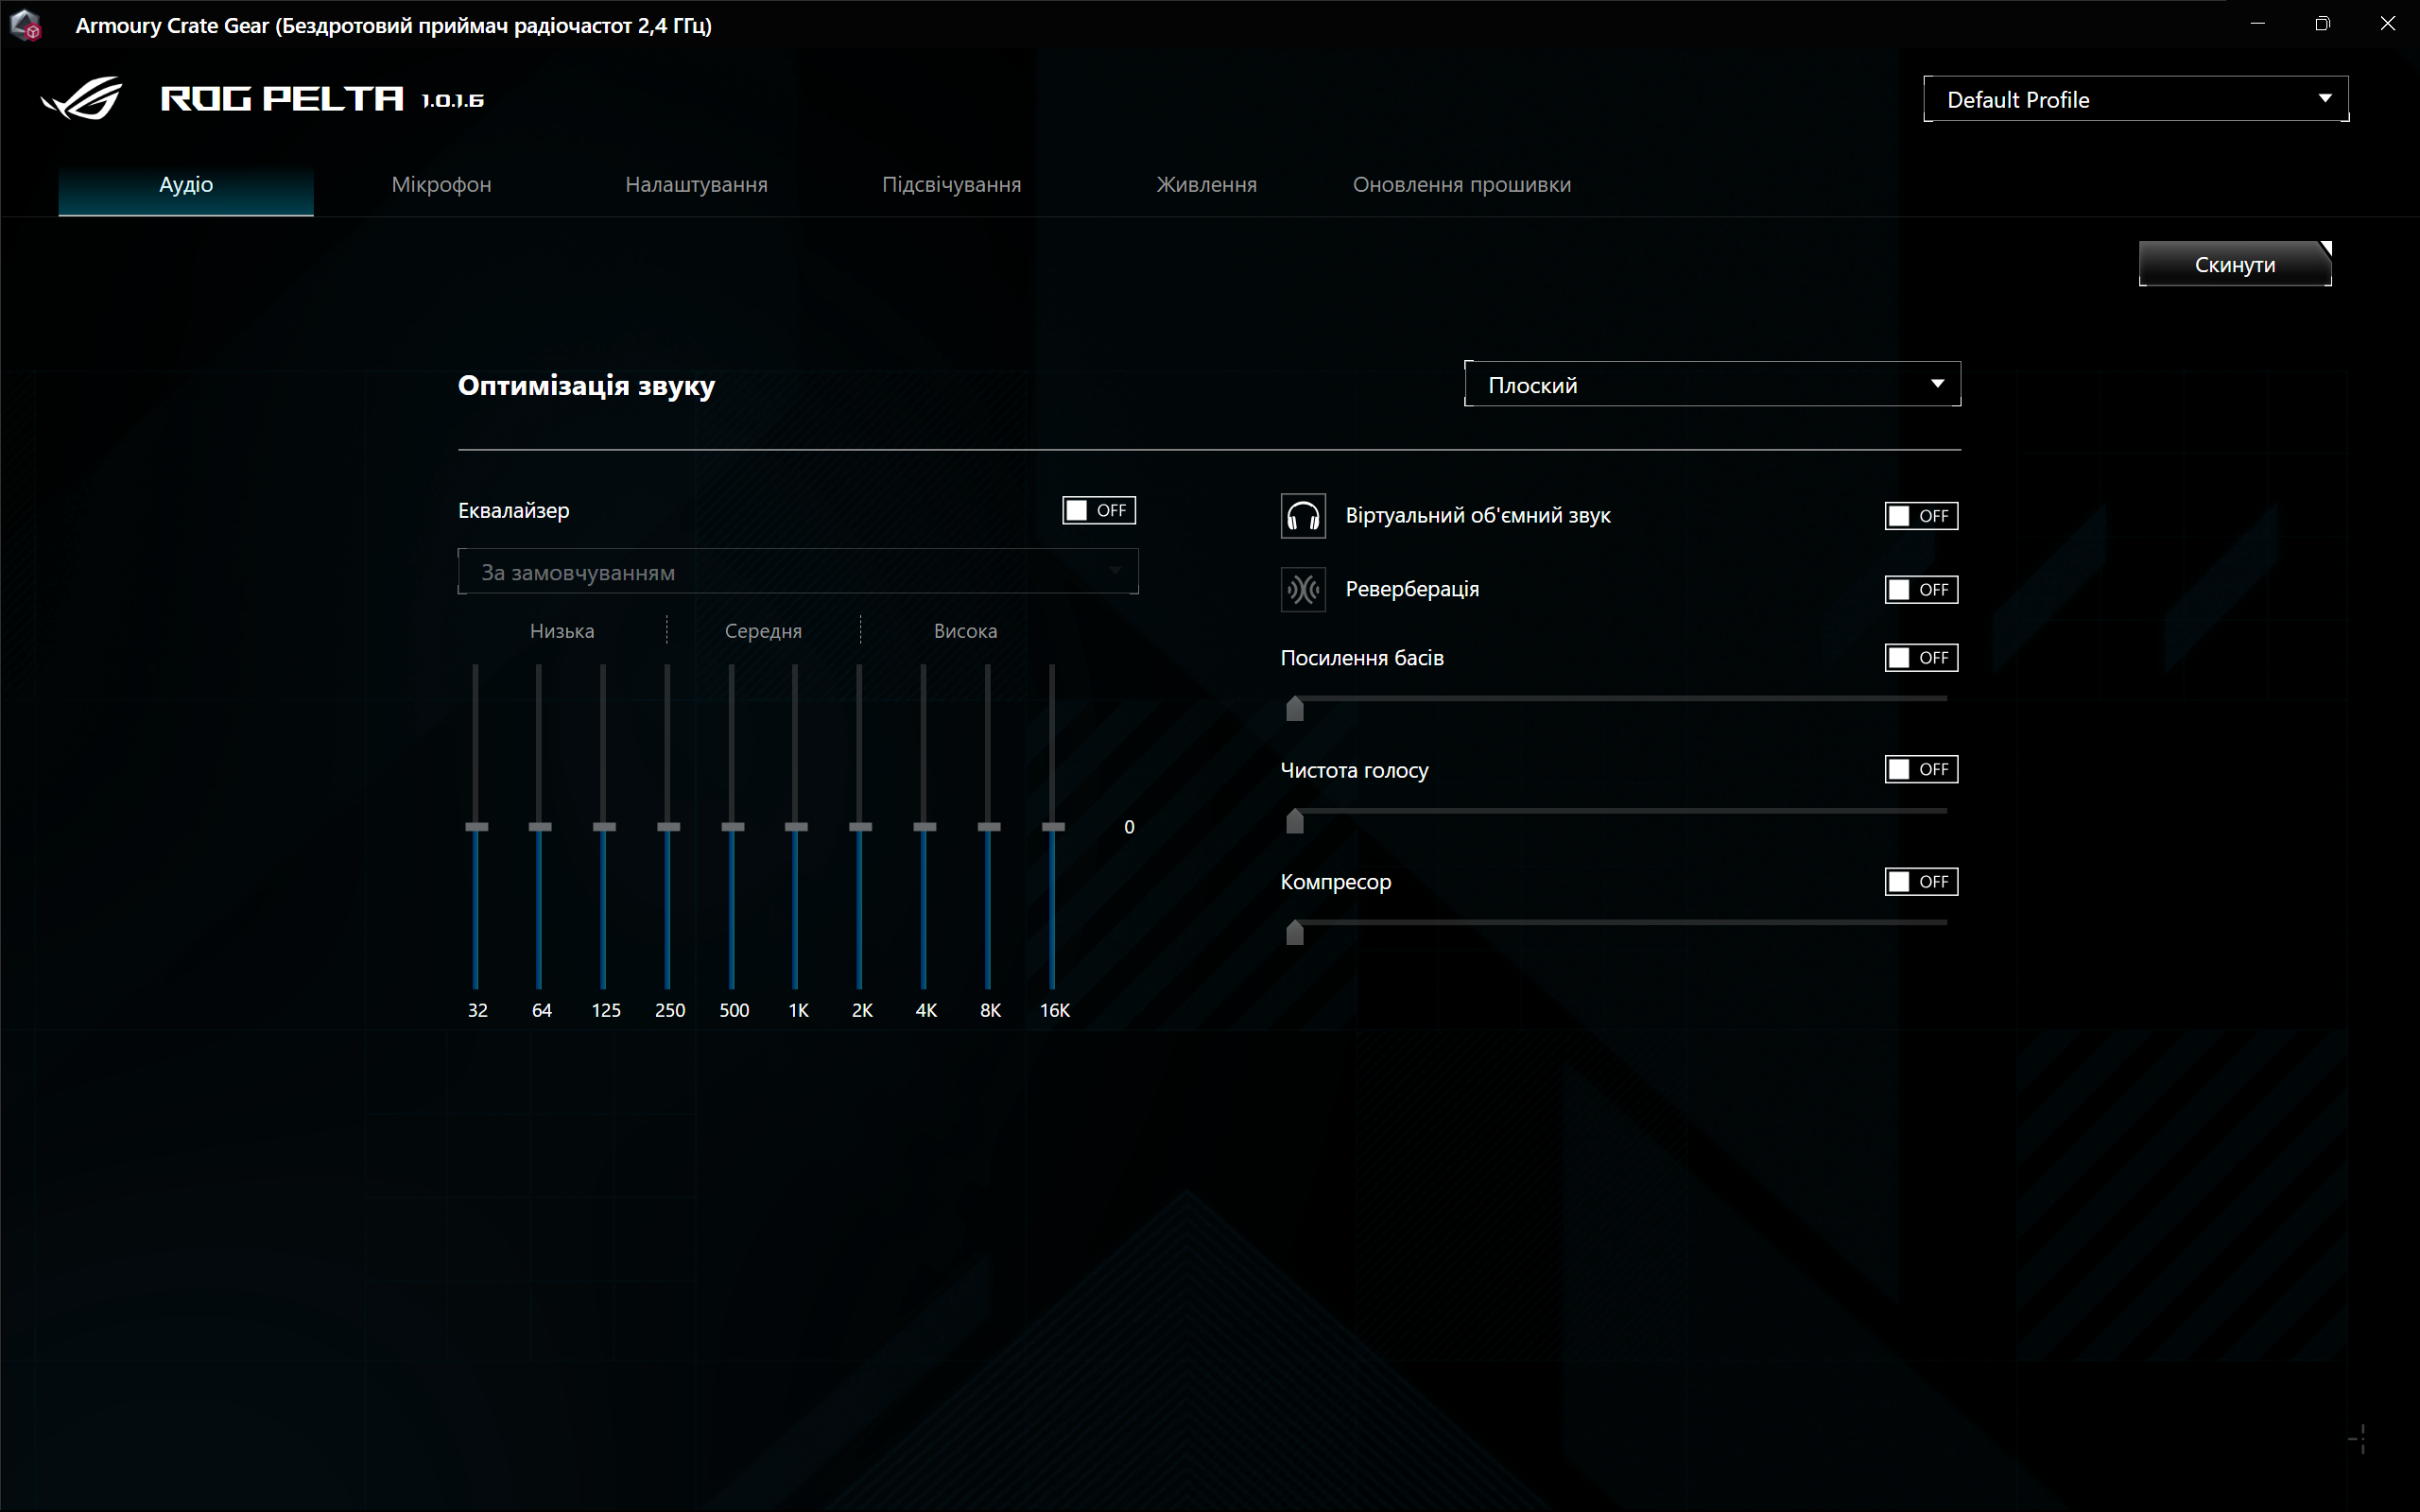Maximize the Armoury Crate Gear window
This screenshot has height=1512, width=2420.
(2322, 24)
